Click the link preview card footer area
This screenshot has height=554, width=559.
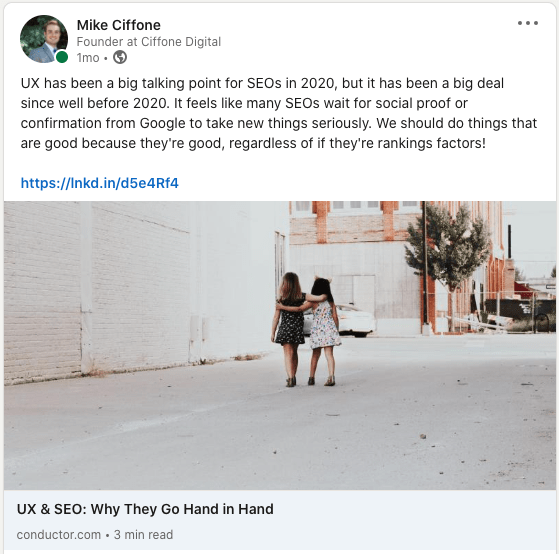(x=280, y=520)
